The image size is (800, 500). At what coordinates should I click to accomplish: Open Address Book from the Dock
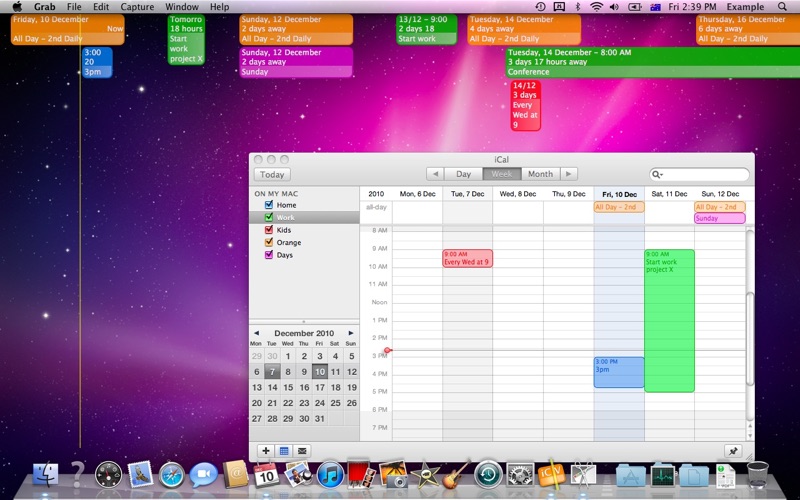pos(235,474)
